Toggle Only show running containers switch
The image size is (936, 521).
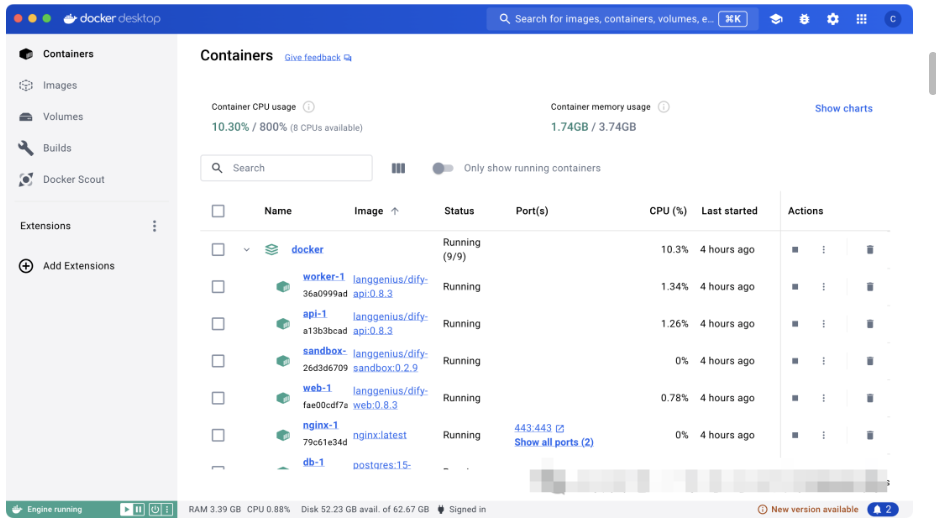tap(442, 168)
